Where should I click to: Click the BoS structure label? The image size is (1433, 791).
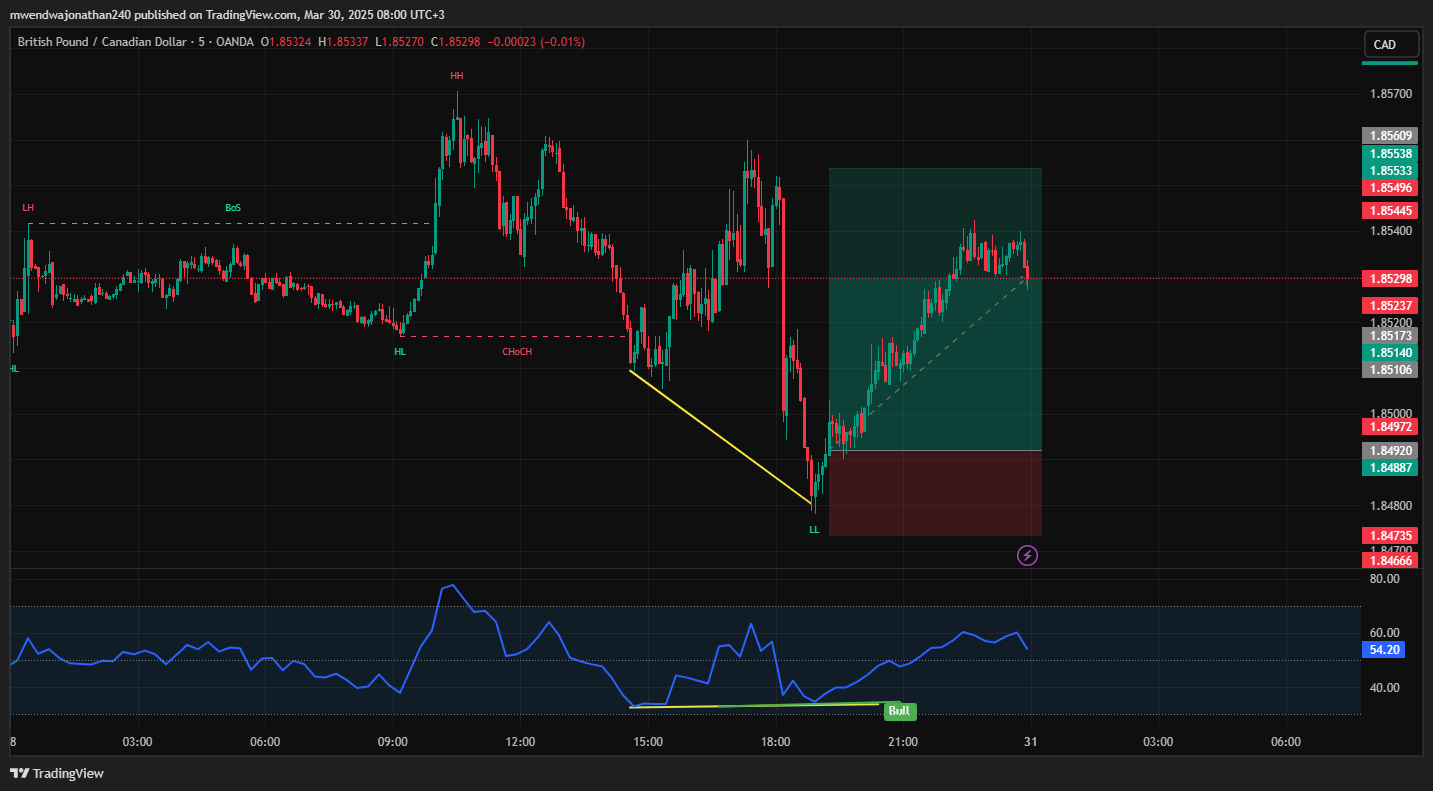[233, 208]
